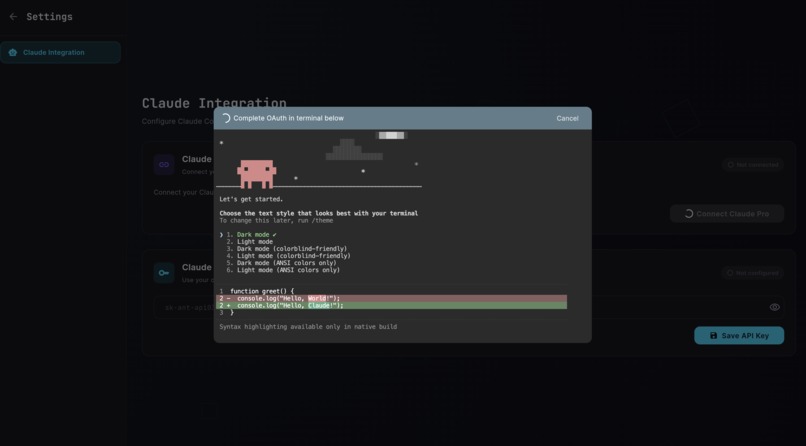The width and height of the screenshot is (806, 446).
Task: Cancel the OAuth terminal dialog
Action: tap(567, 118)
